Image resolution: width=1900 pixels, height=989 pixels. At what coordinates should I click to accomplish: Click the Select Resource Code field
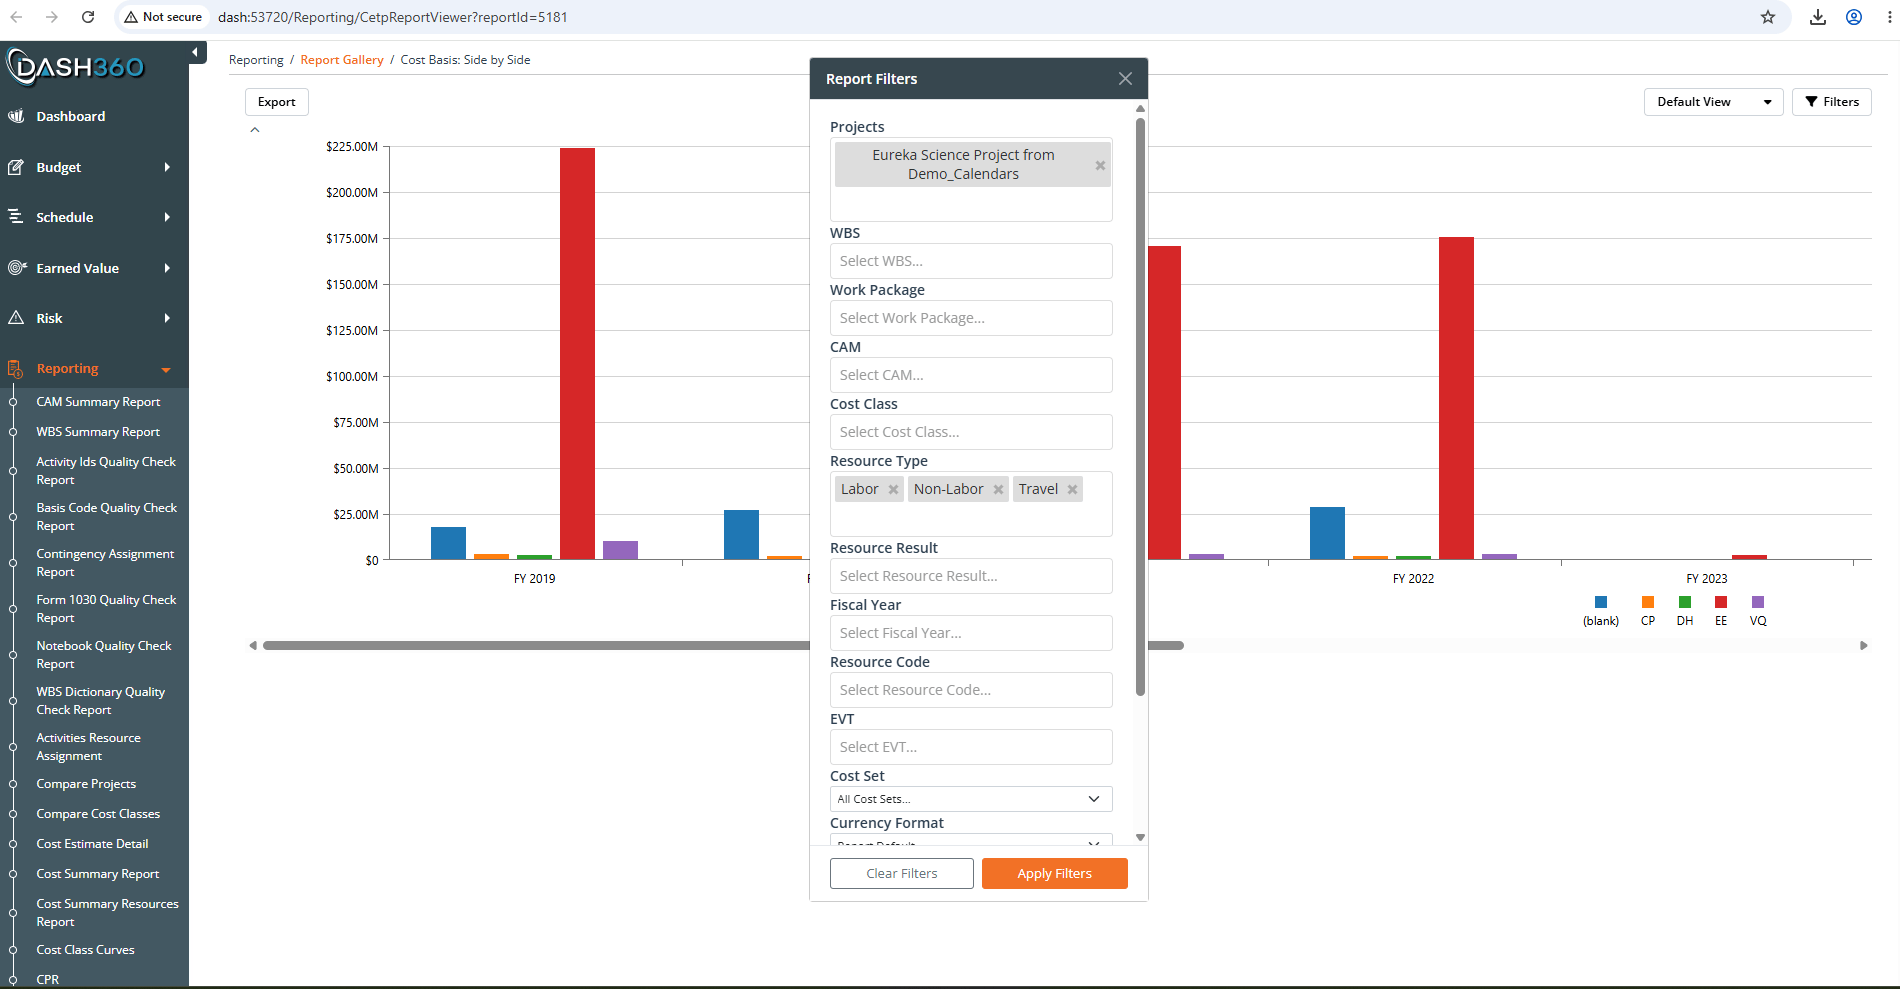[x=971, y=690]
